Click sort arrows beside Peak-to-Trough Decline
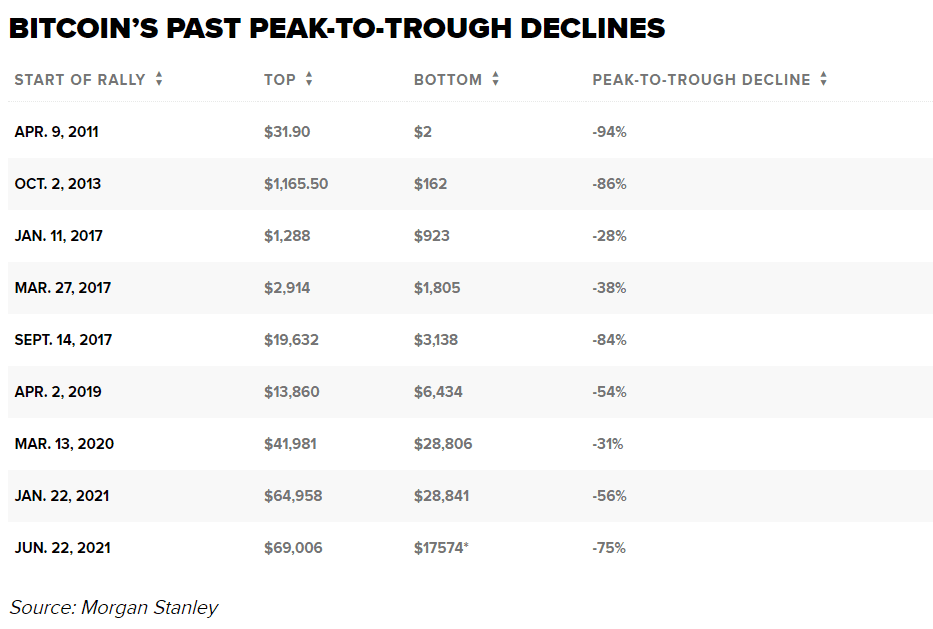Screen dimensions: 933x629 point(823,80)
